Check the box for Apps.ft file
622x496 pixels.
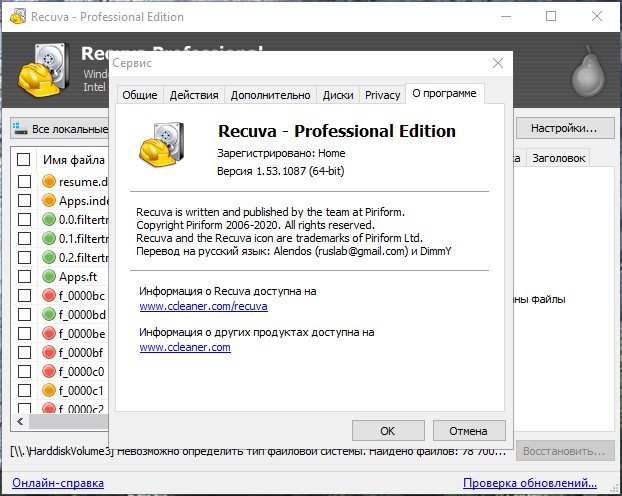tap(25, 277)
